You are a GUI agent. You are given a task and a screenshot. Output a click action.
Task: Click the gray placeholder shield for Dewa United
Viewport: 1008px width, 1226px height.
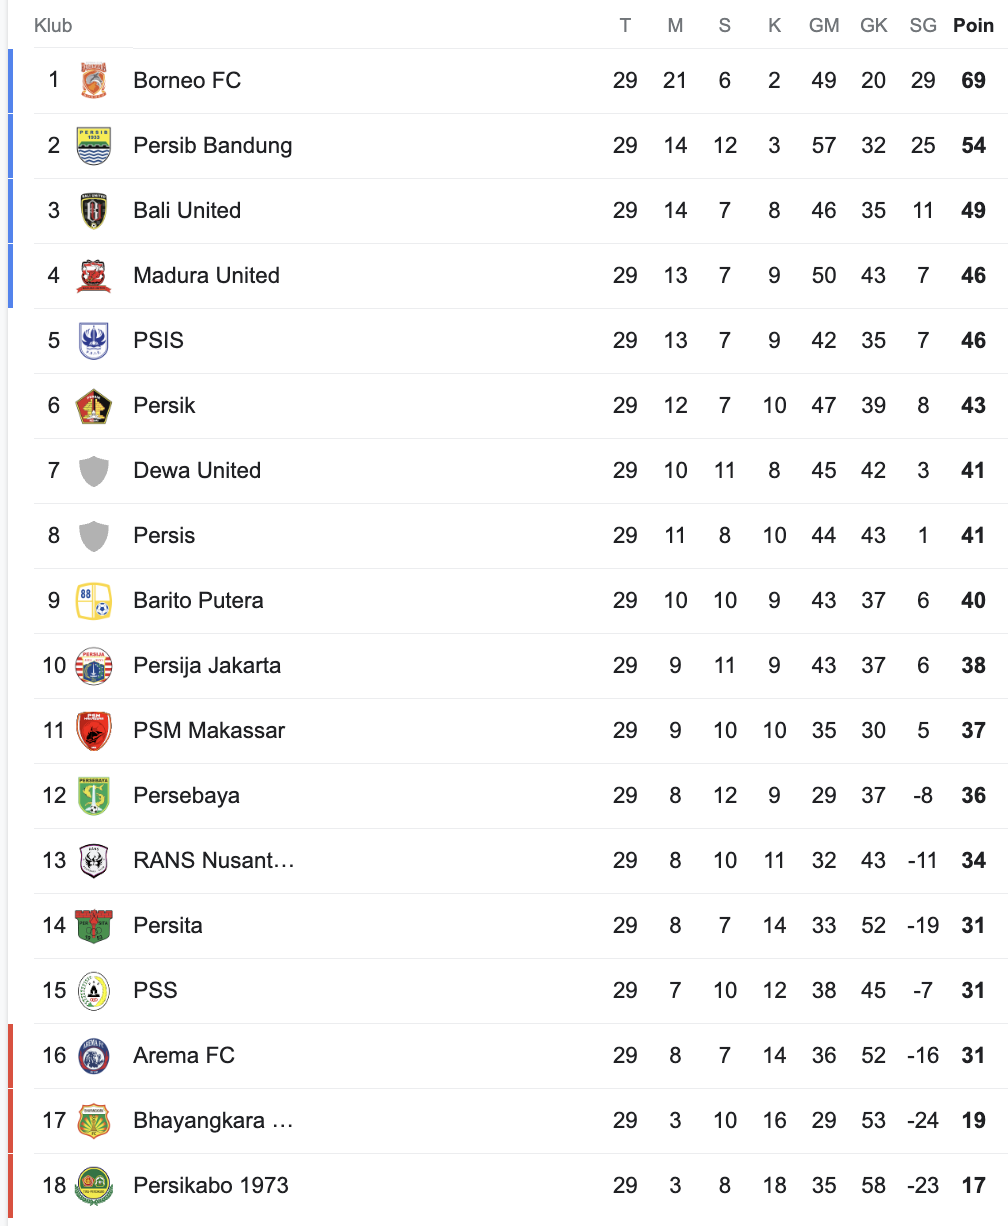94,470
